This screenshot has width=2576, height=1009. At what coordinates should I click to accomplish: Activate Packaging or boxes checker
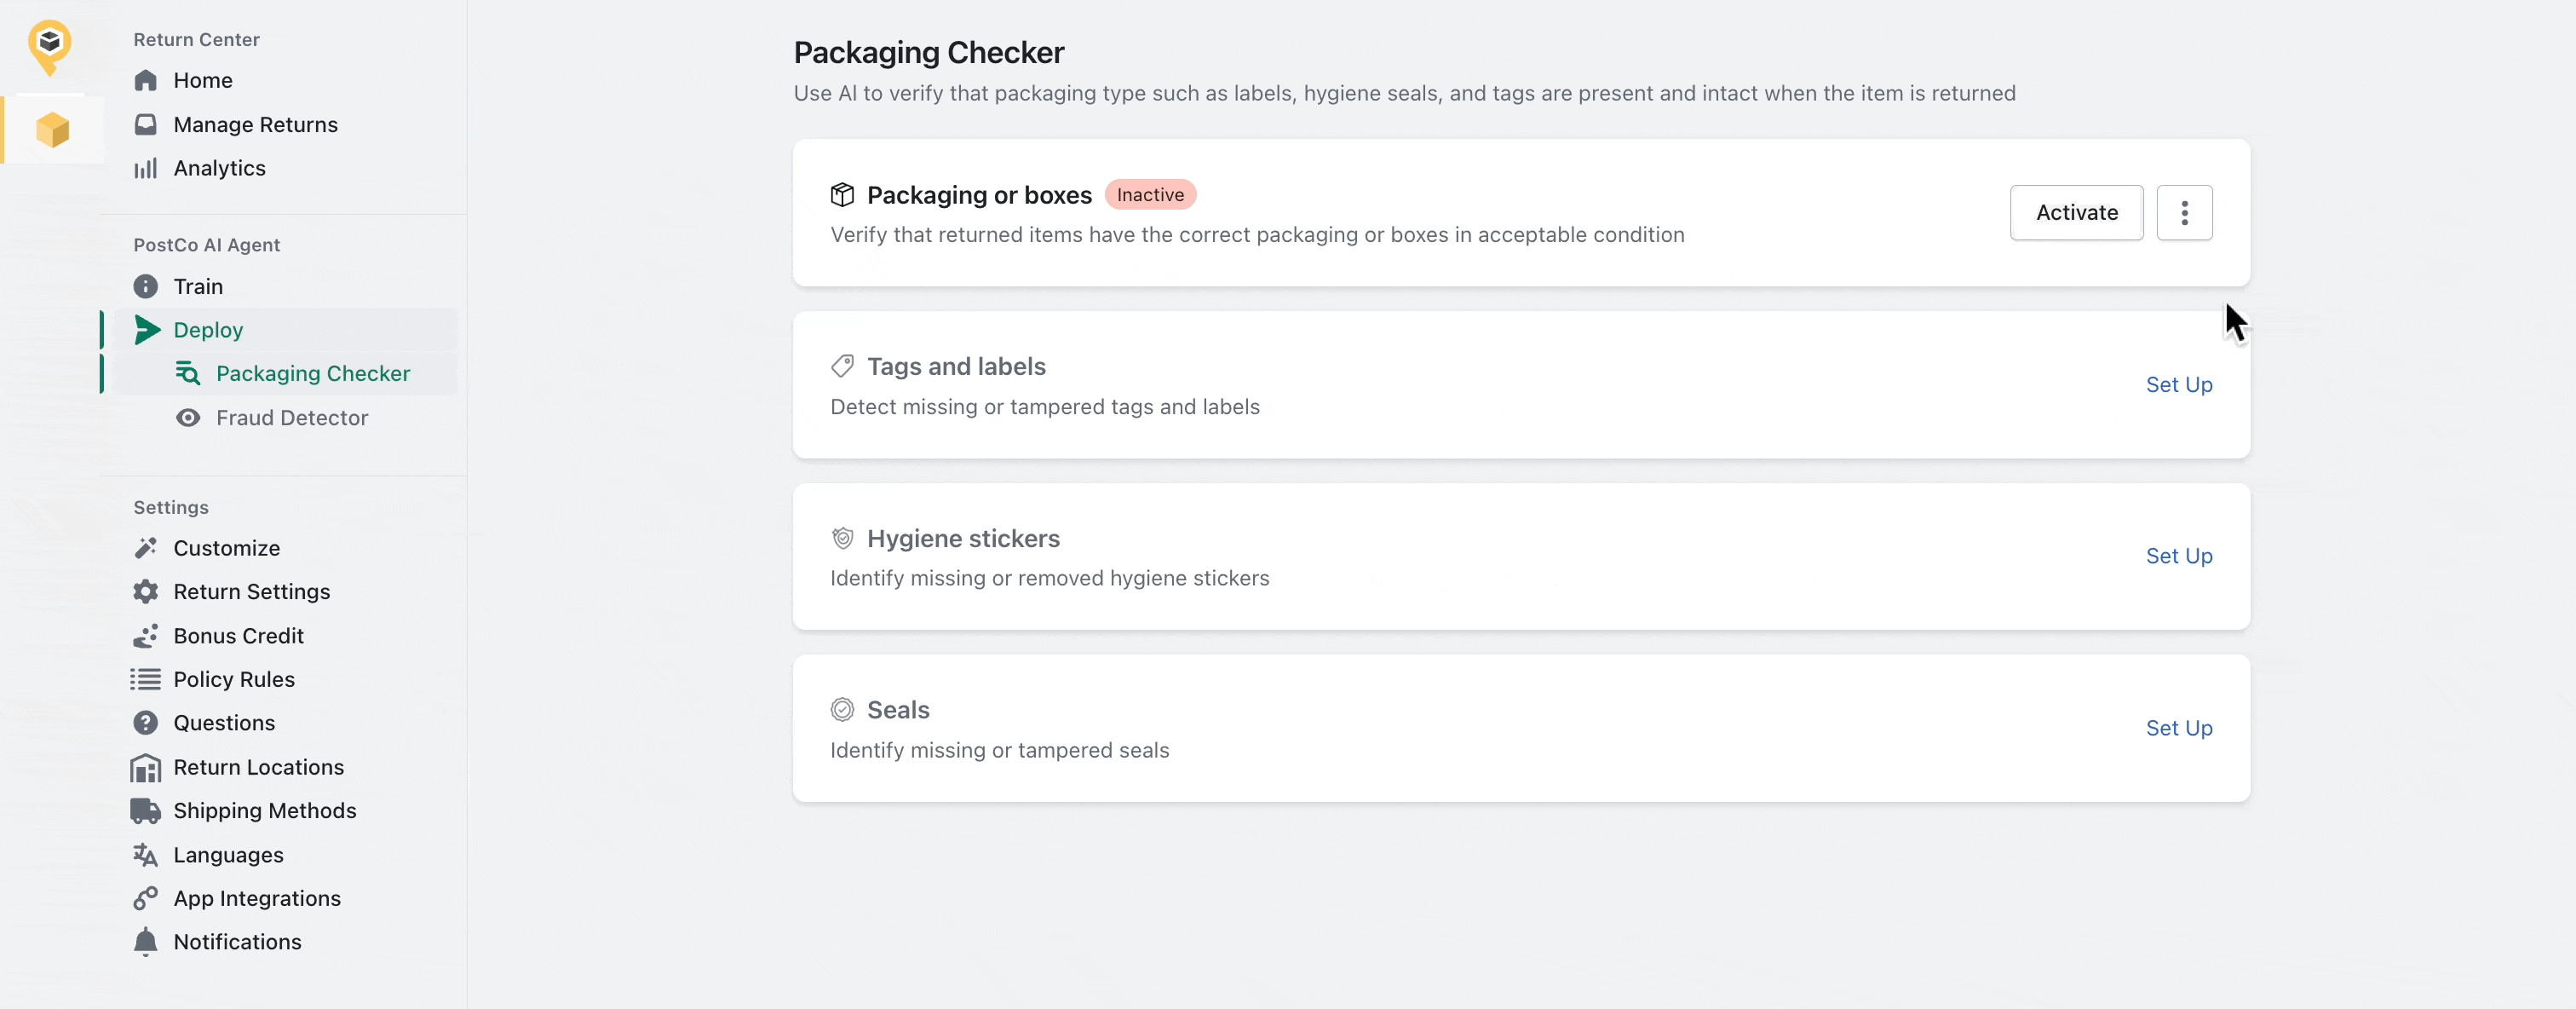(2076, 212)
